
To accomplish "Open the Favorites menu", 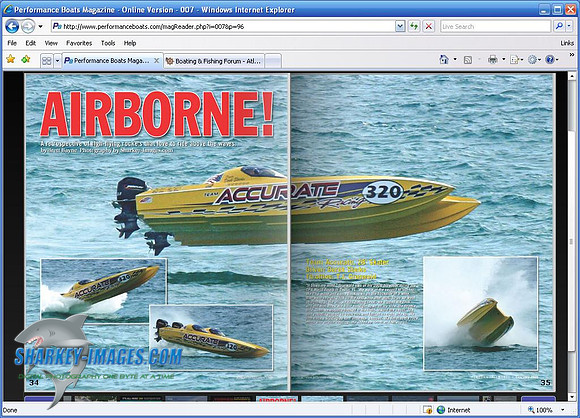I will point(79,43).
